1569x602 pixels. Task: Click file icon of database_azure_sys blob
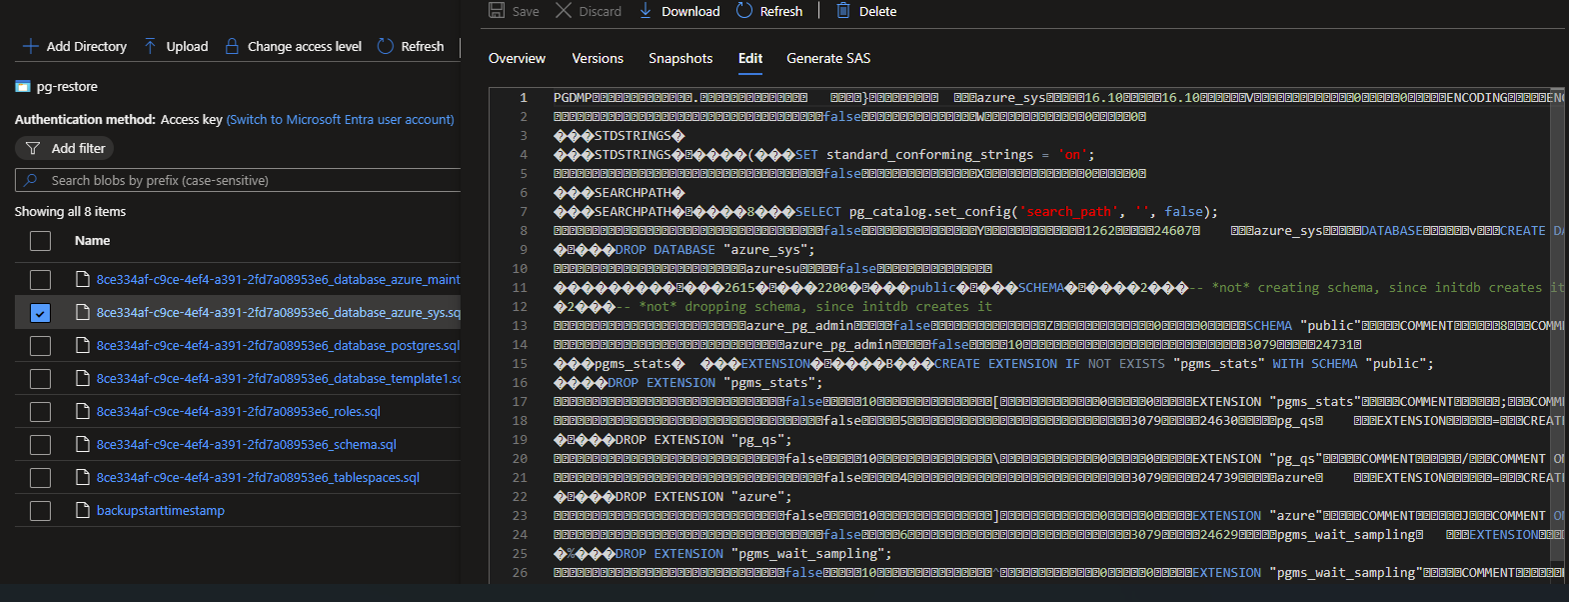pos(83,312)
